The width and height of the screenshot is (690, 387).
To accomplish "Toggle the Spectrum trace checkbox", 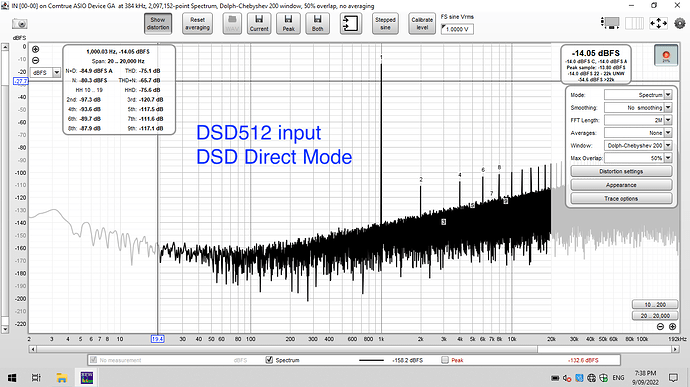I will coord(269,360).
